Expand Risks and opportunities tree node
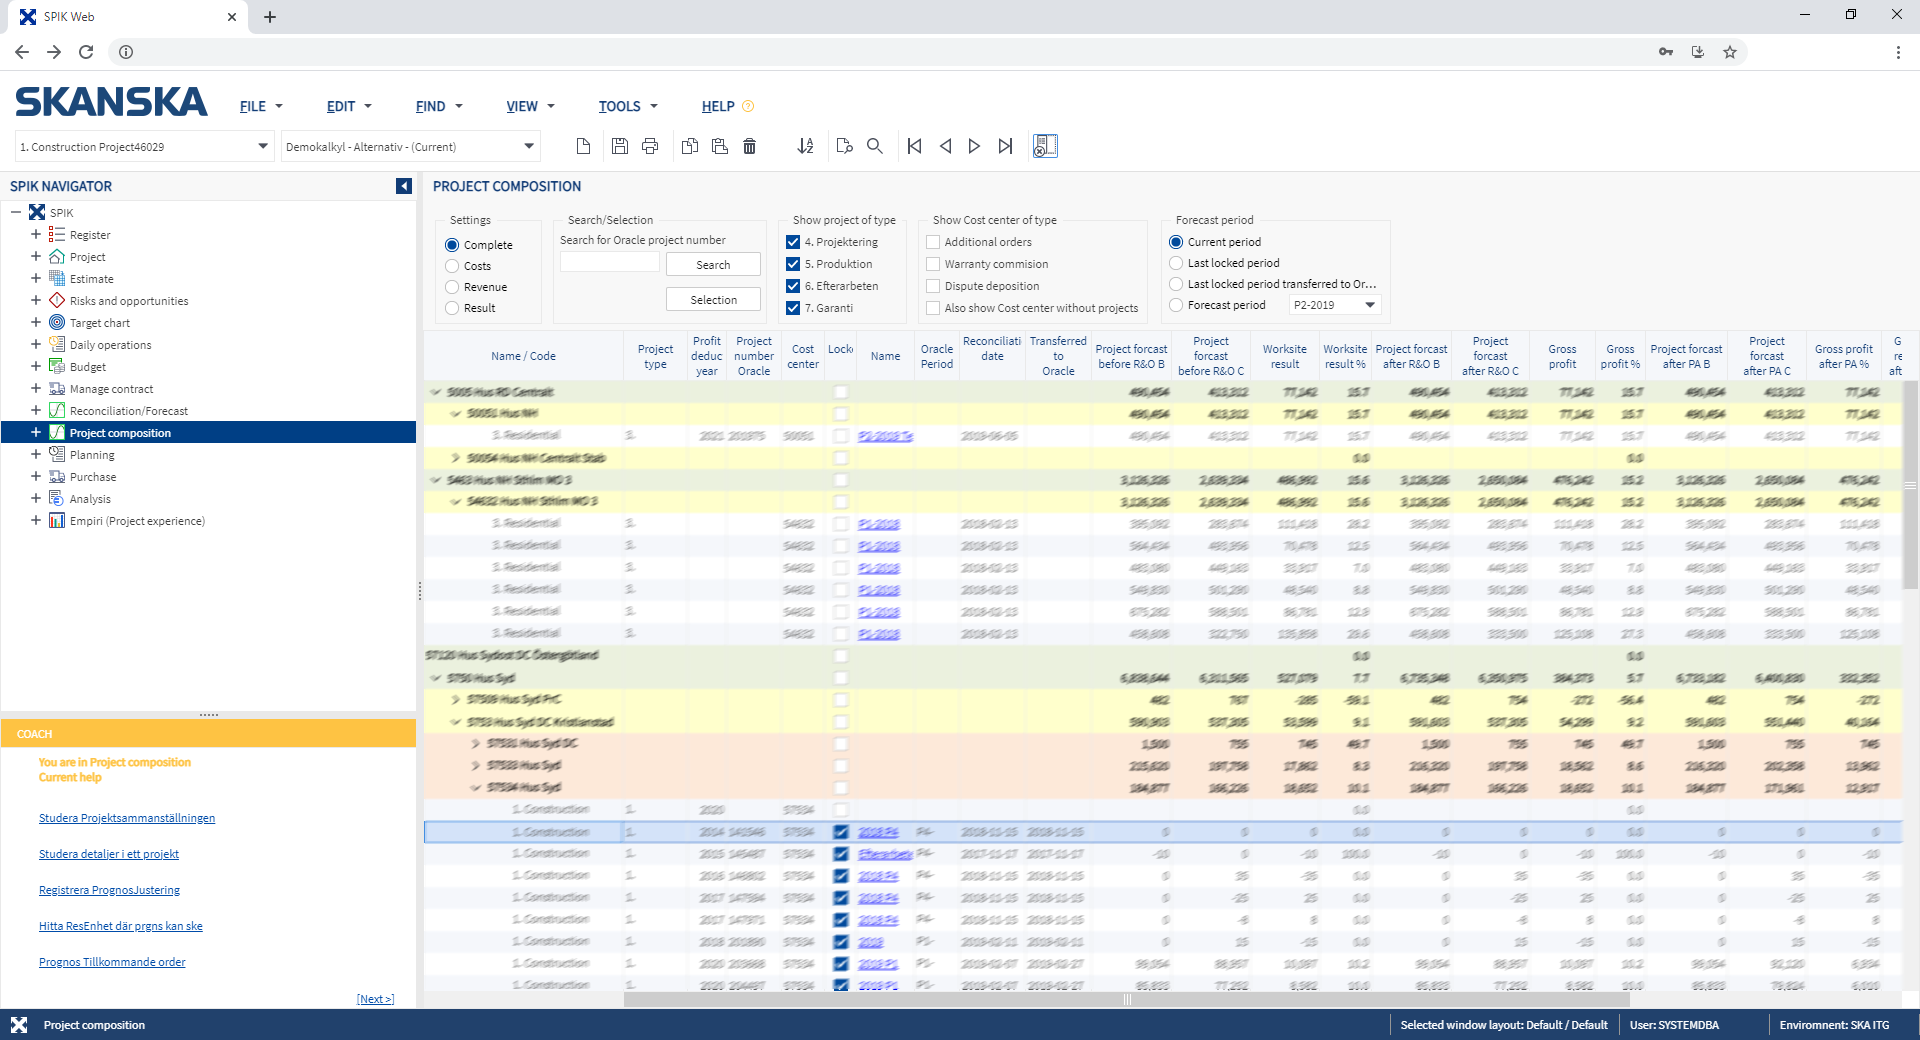 pos(36,300)
